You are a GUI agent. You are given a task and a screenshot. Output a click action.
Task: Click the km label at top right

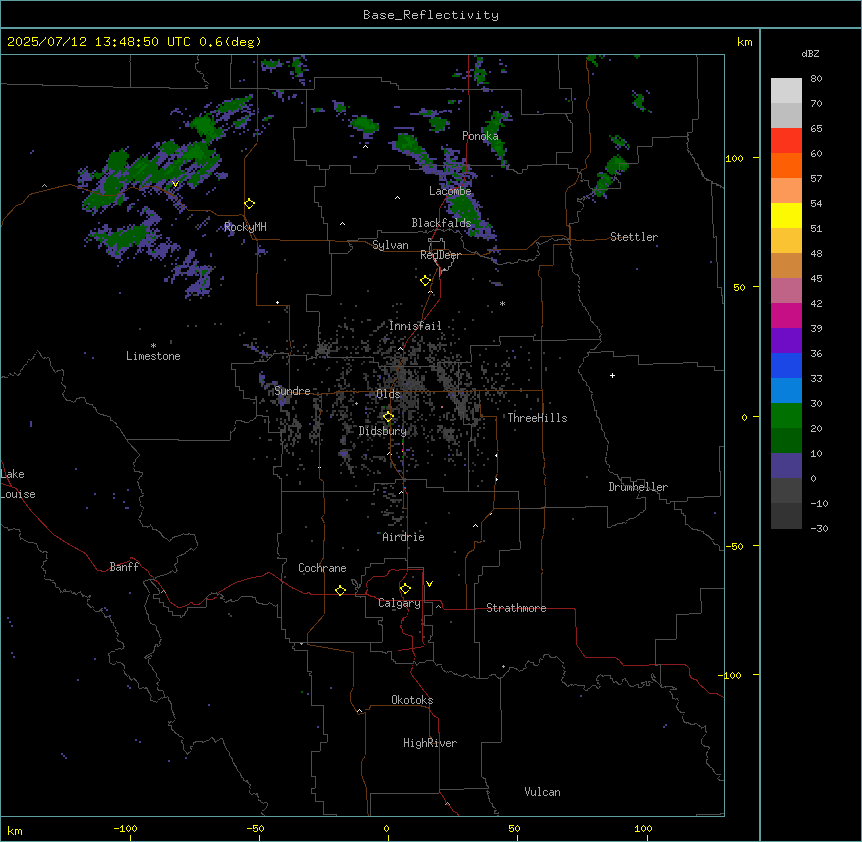tap(745, 42)
